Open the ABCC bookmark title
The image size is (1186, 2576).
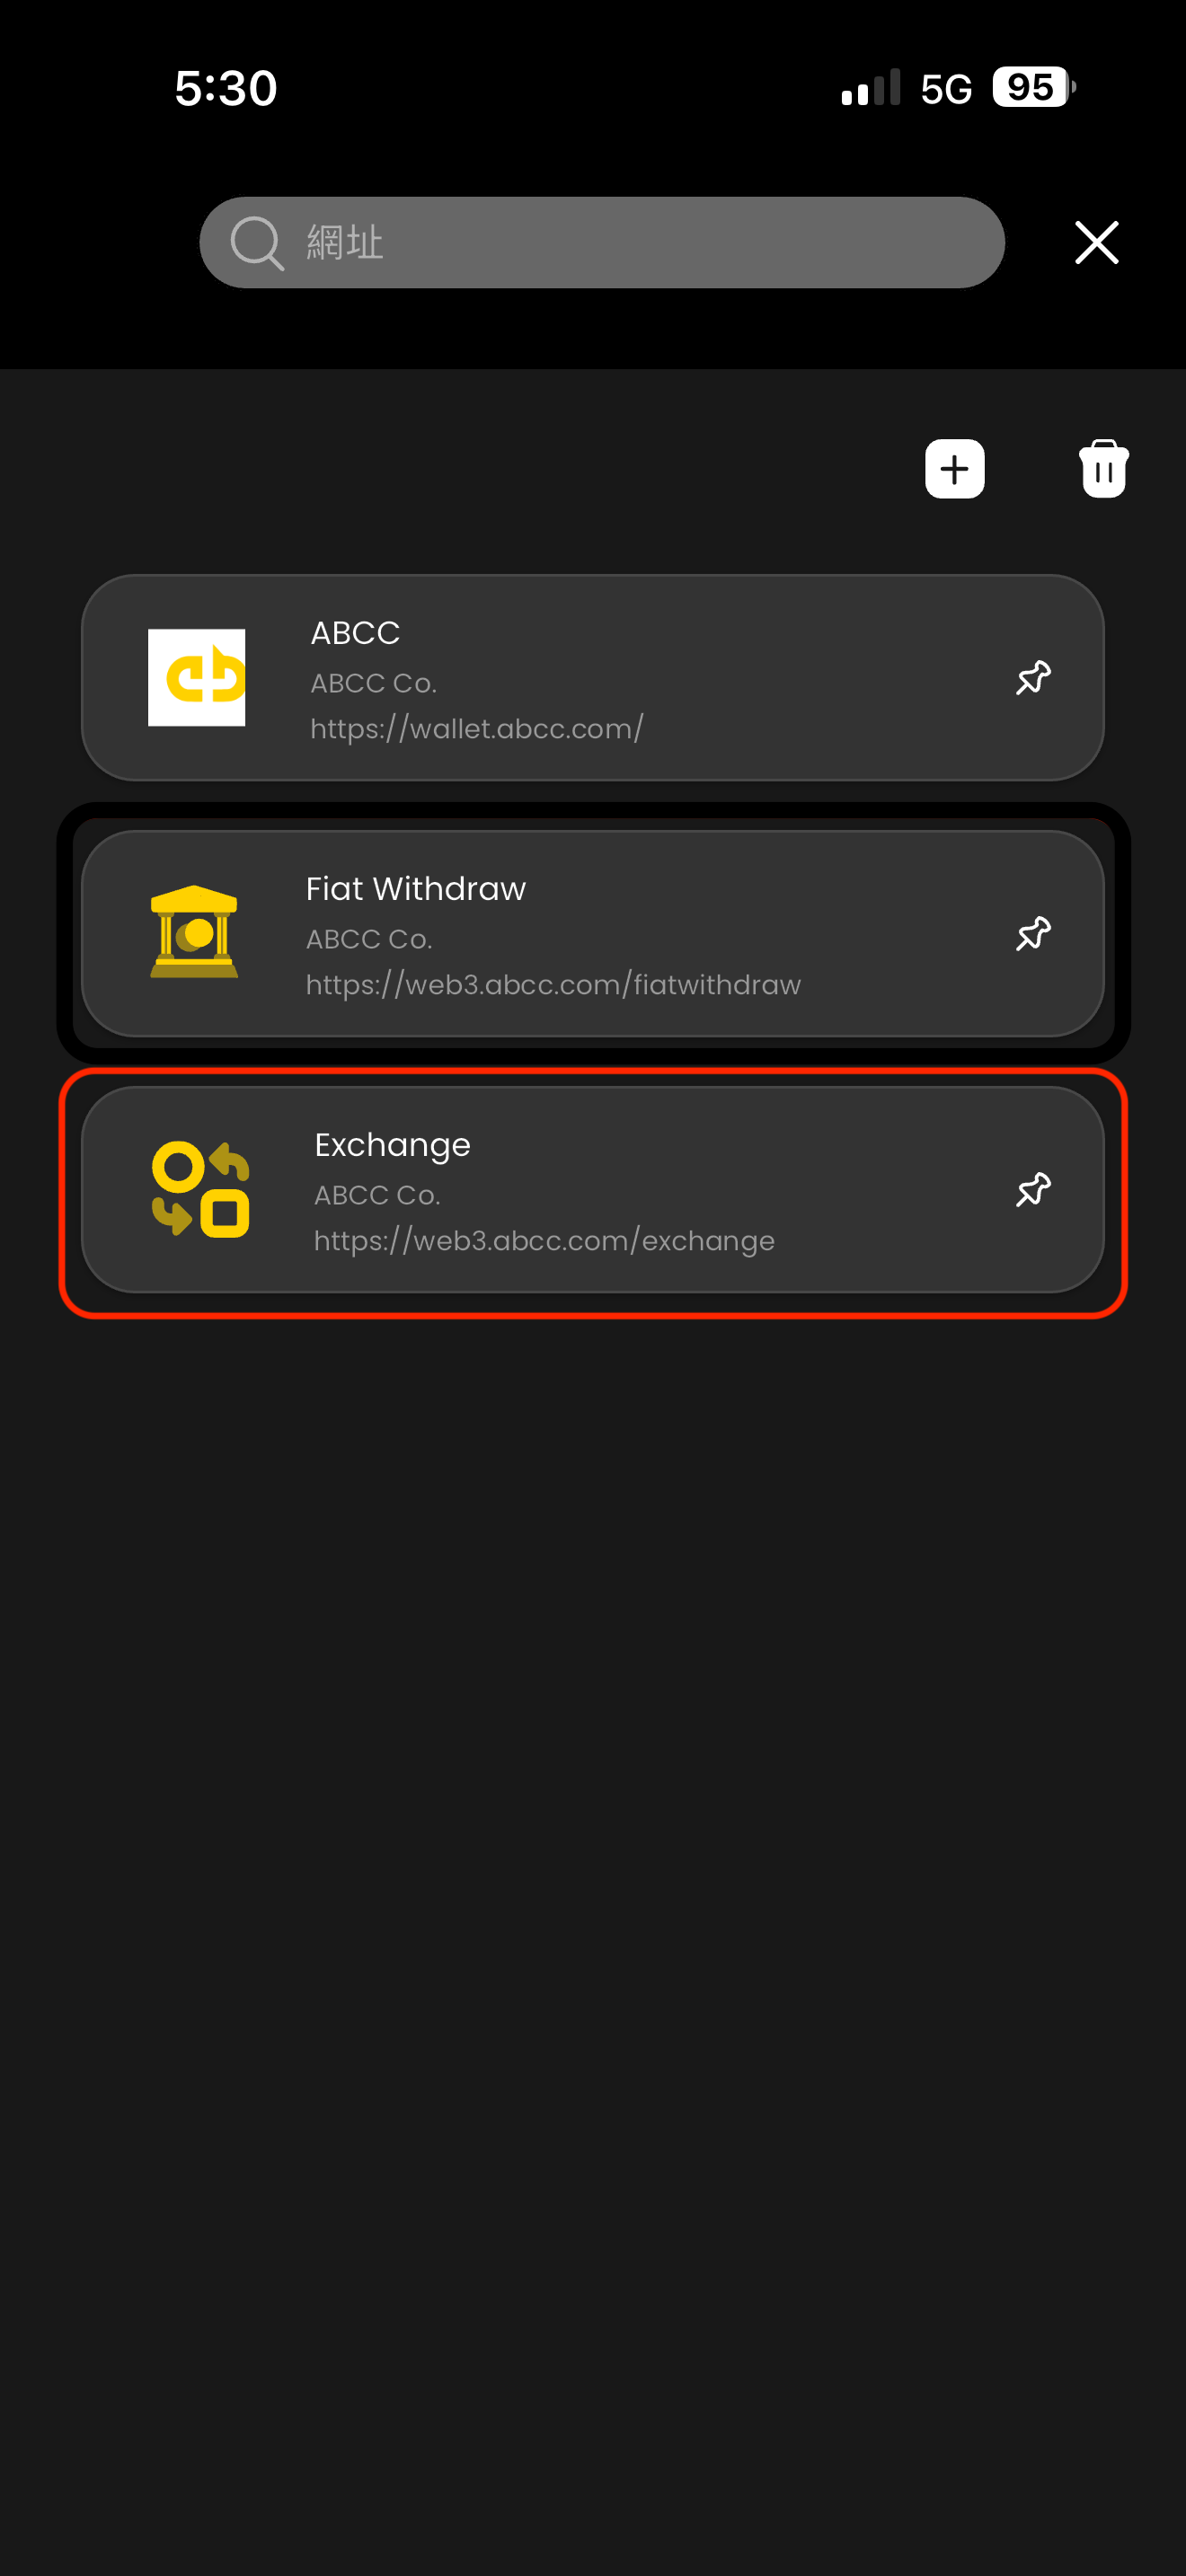pyautogui.click(x=355, y=633)
